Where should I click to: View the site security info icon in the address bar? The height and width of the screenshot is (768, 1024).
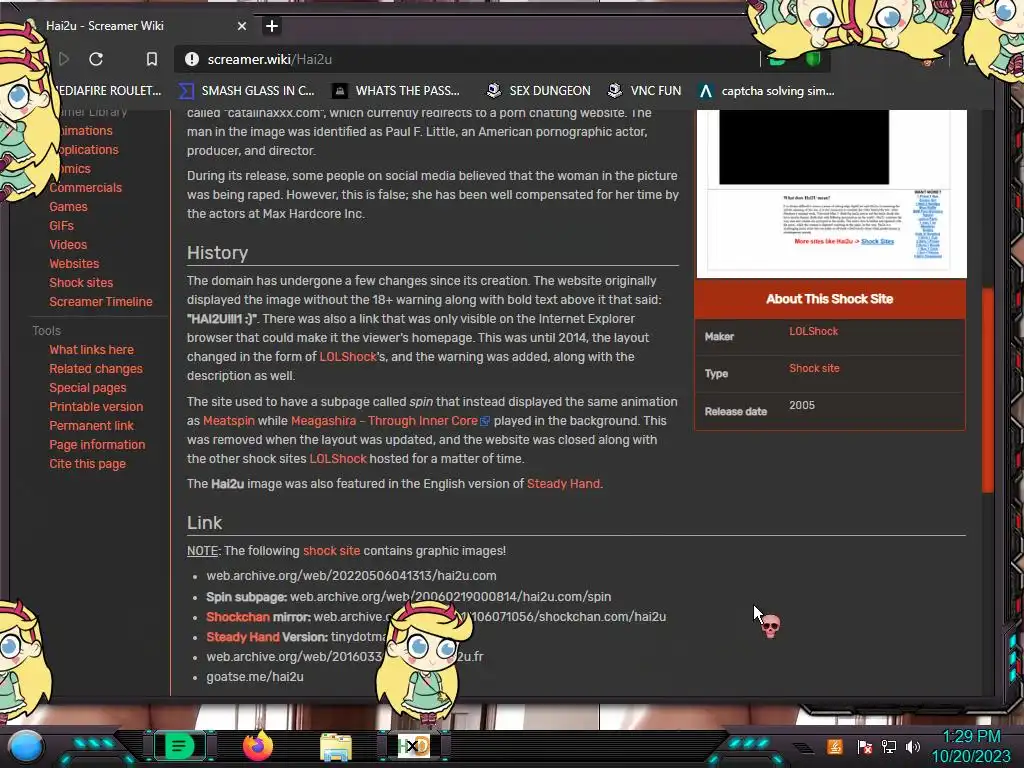click(x=191, y=59)
